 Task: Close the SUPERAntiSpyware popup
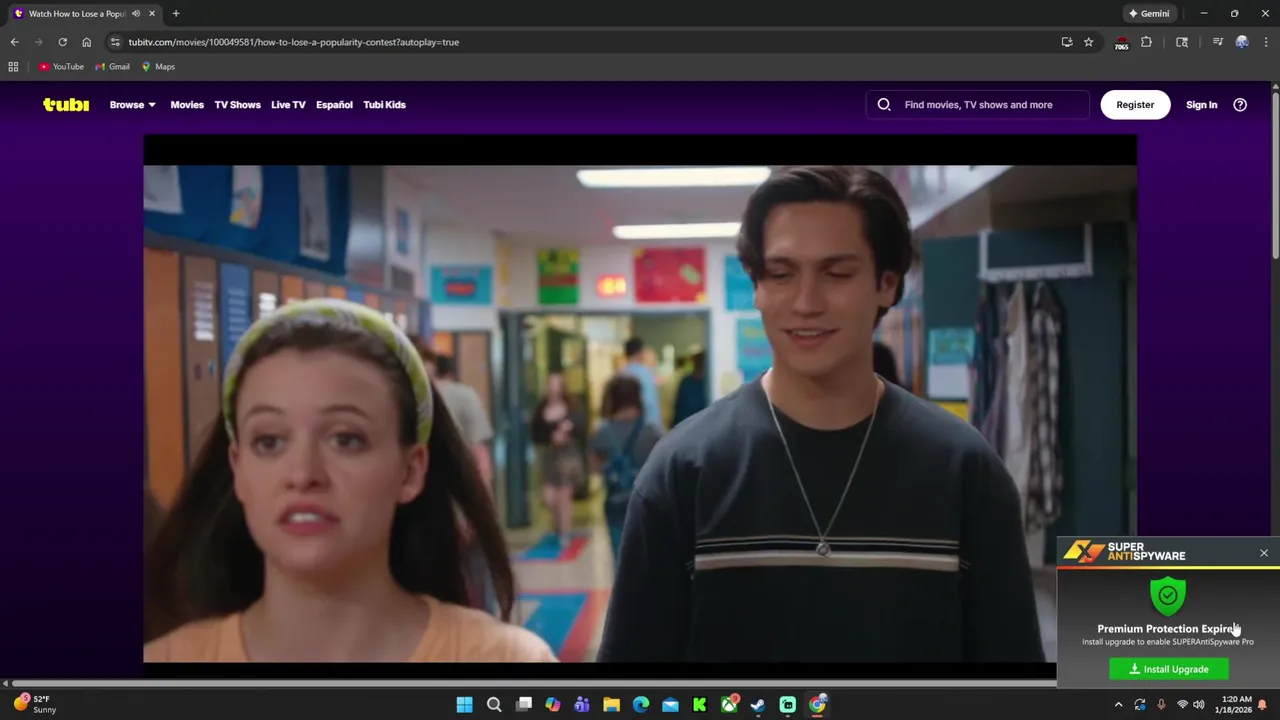(x=1264, y=553)
